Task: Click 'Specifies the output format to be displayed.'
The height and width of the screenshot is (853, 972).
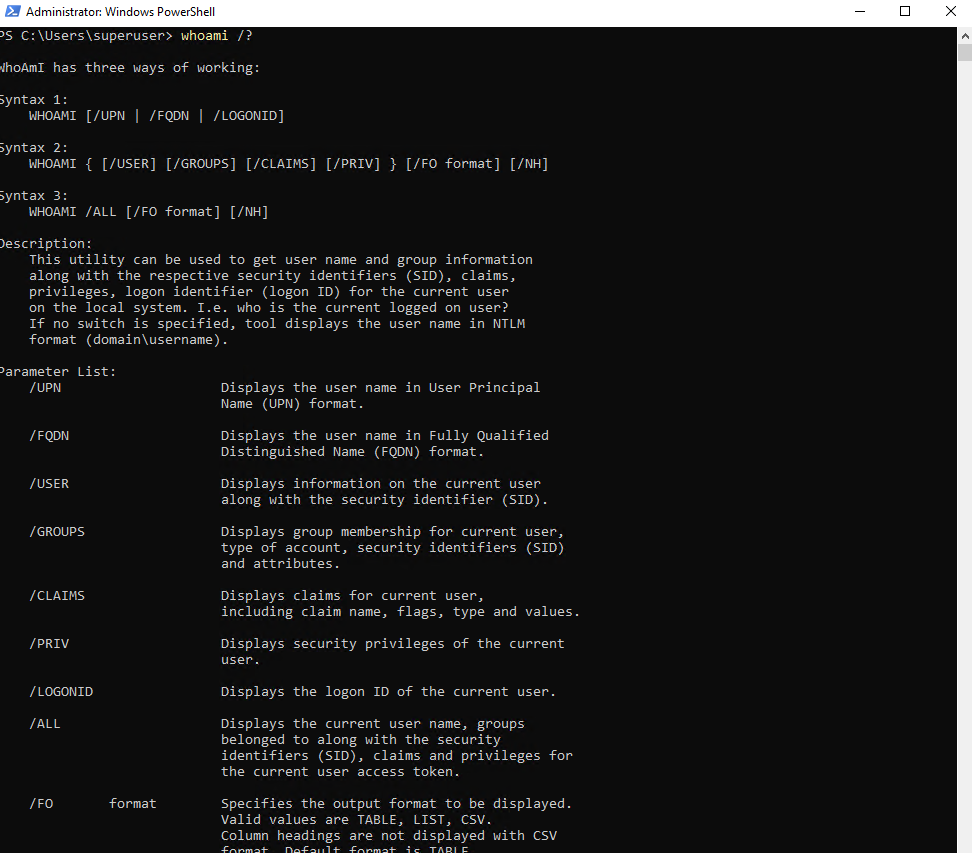Action: coord(396,804)
